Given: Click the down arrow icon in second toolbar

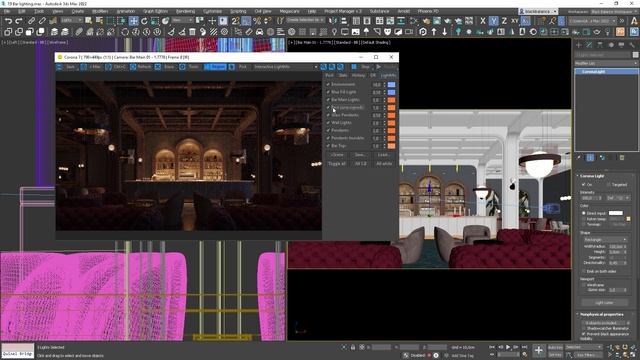Looking at the screenshot, I should point(444,31).
